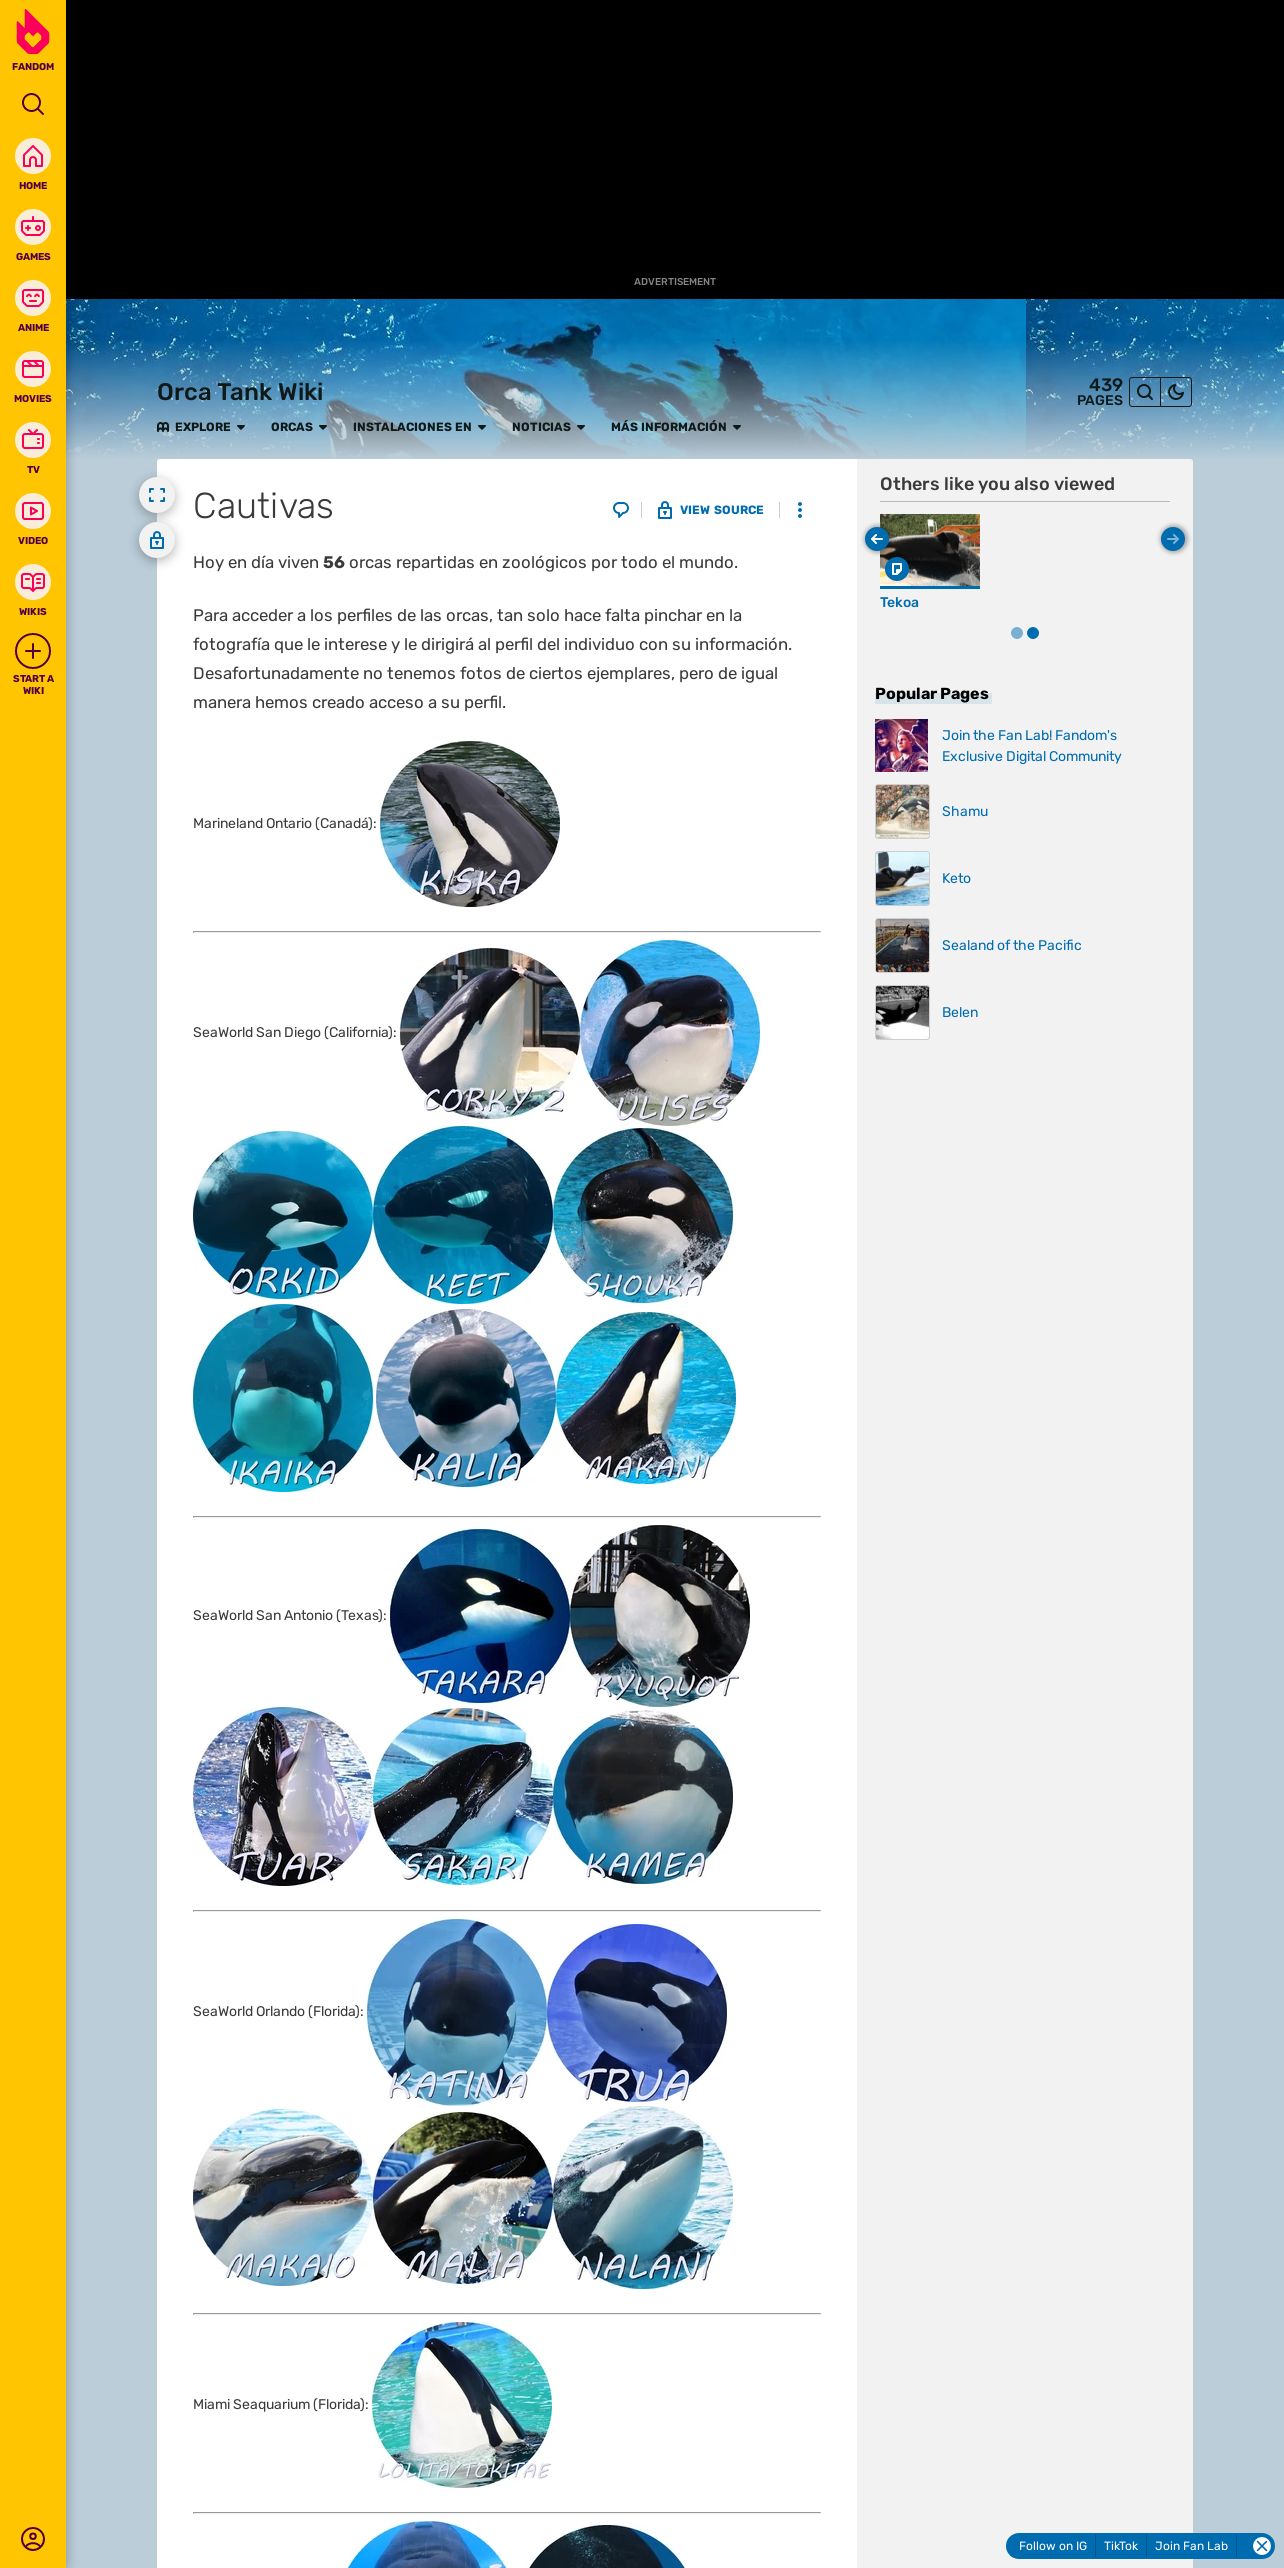Viewport: 1284px width, 2568px height.
Task: Expand the Más Información menu
Action: click(676, 427)
